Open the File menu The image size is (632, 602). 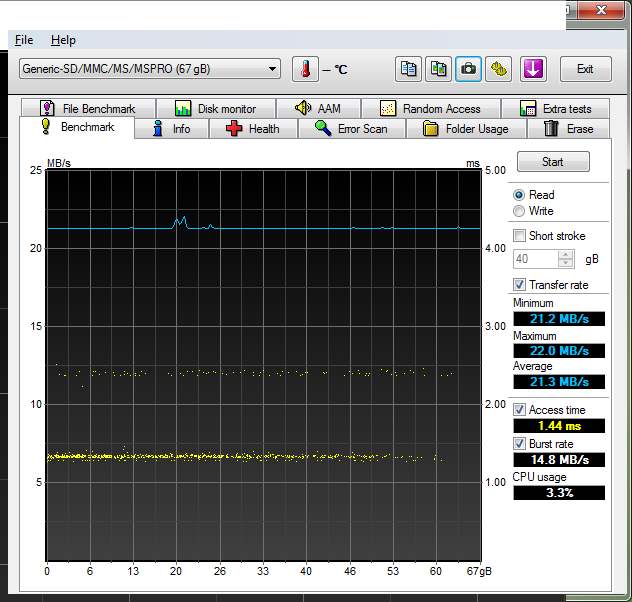tap(24, 40)
